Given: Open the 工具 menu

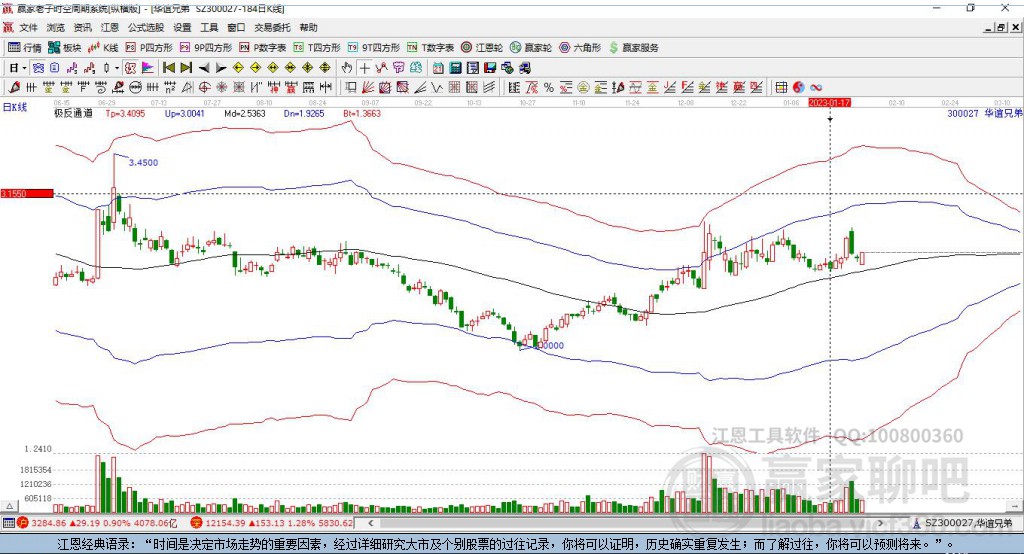Looking at the screenshot, I should point(209,27).
